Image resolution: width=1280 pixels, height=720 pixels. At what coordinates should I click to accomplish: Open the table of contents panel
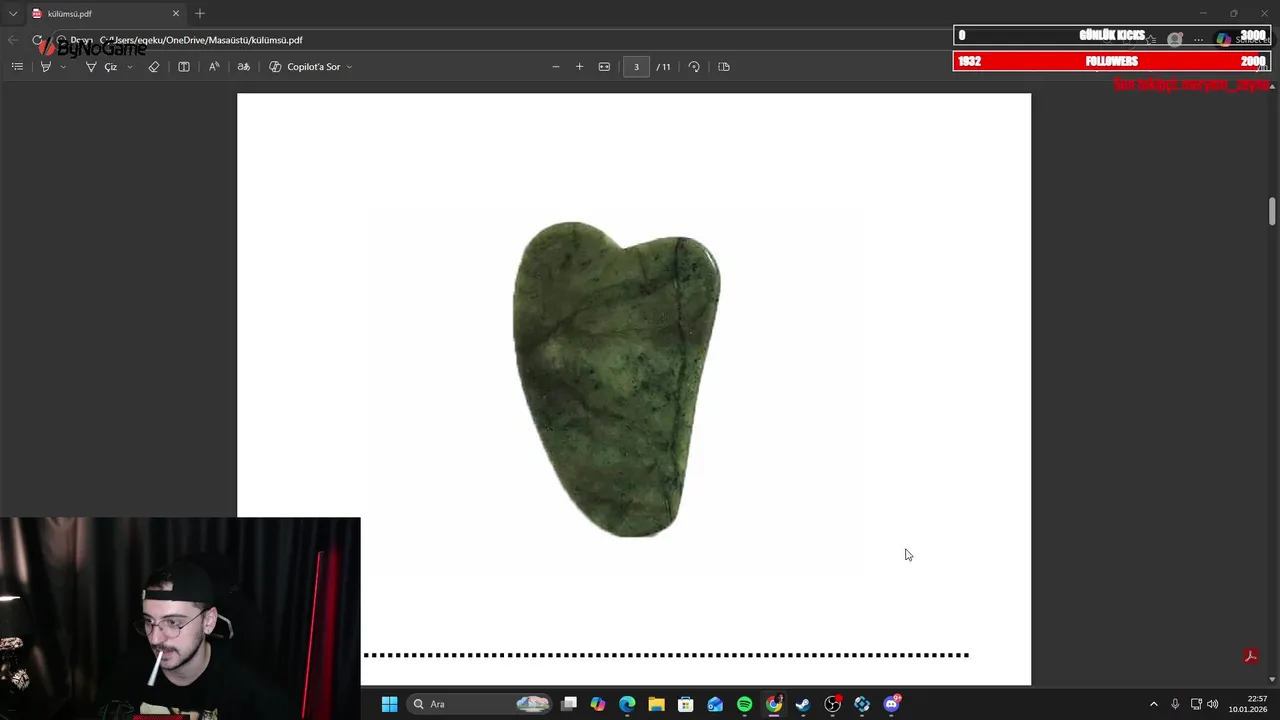[x=17, y=67]
